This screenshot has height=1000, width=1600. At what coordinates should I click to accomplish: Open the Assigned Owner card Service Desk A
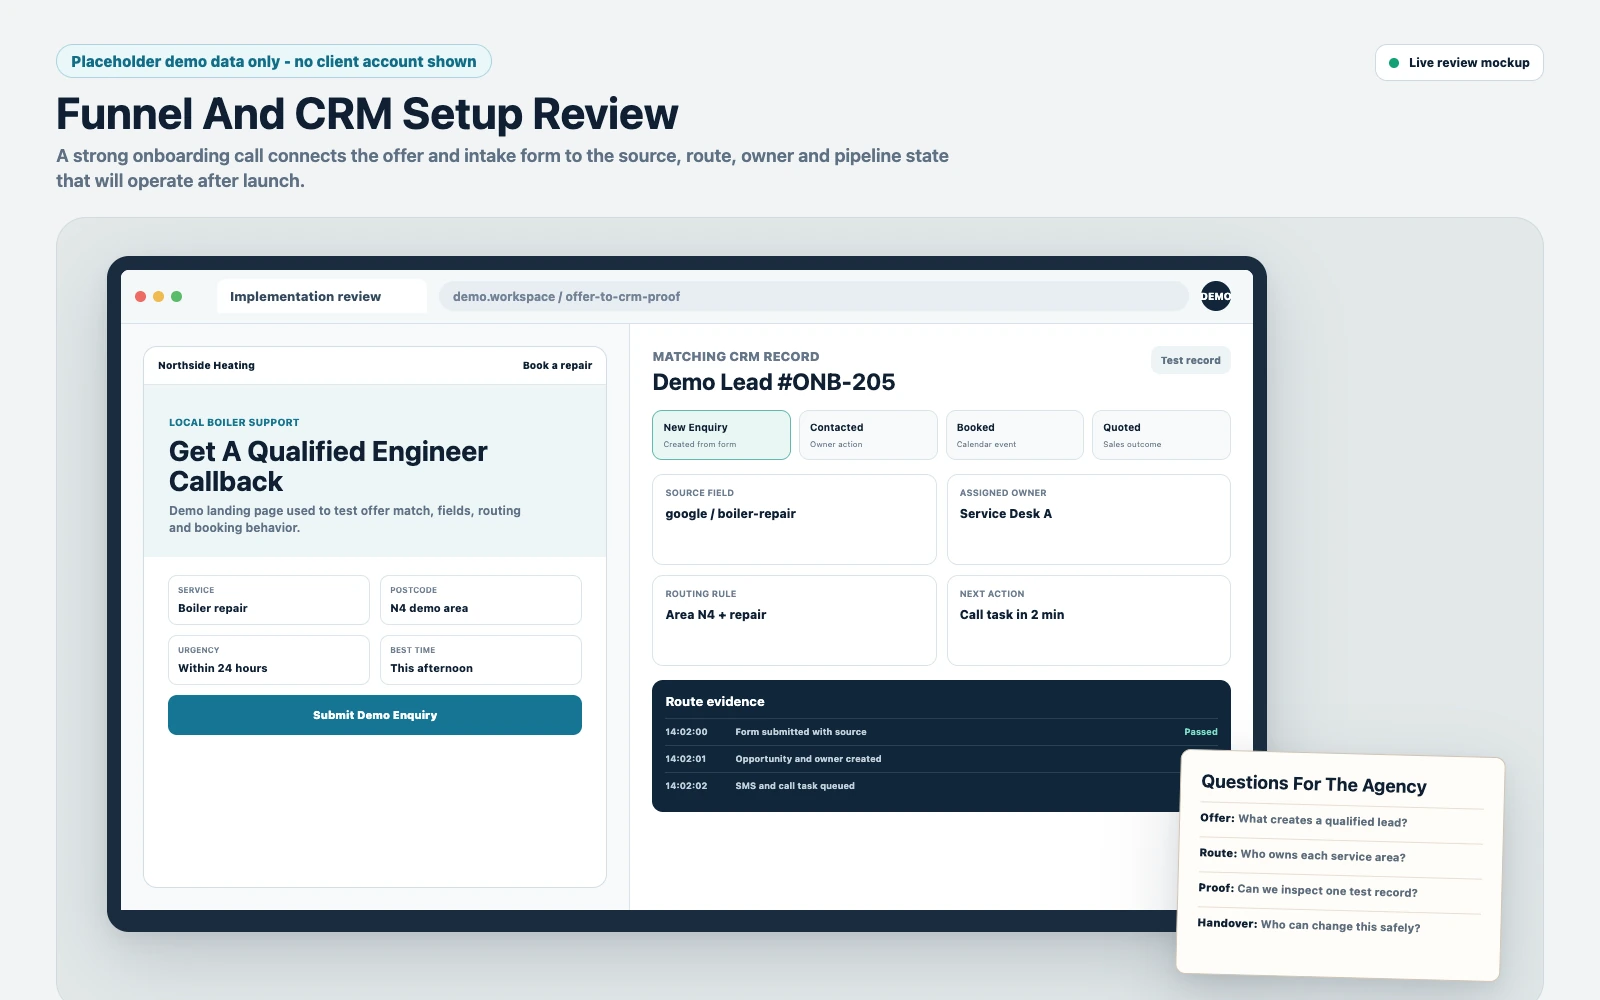point(1089,520)
